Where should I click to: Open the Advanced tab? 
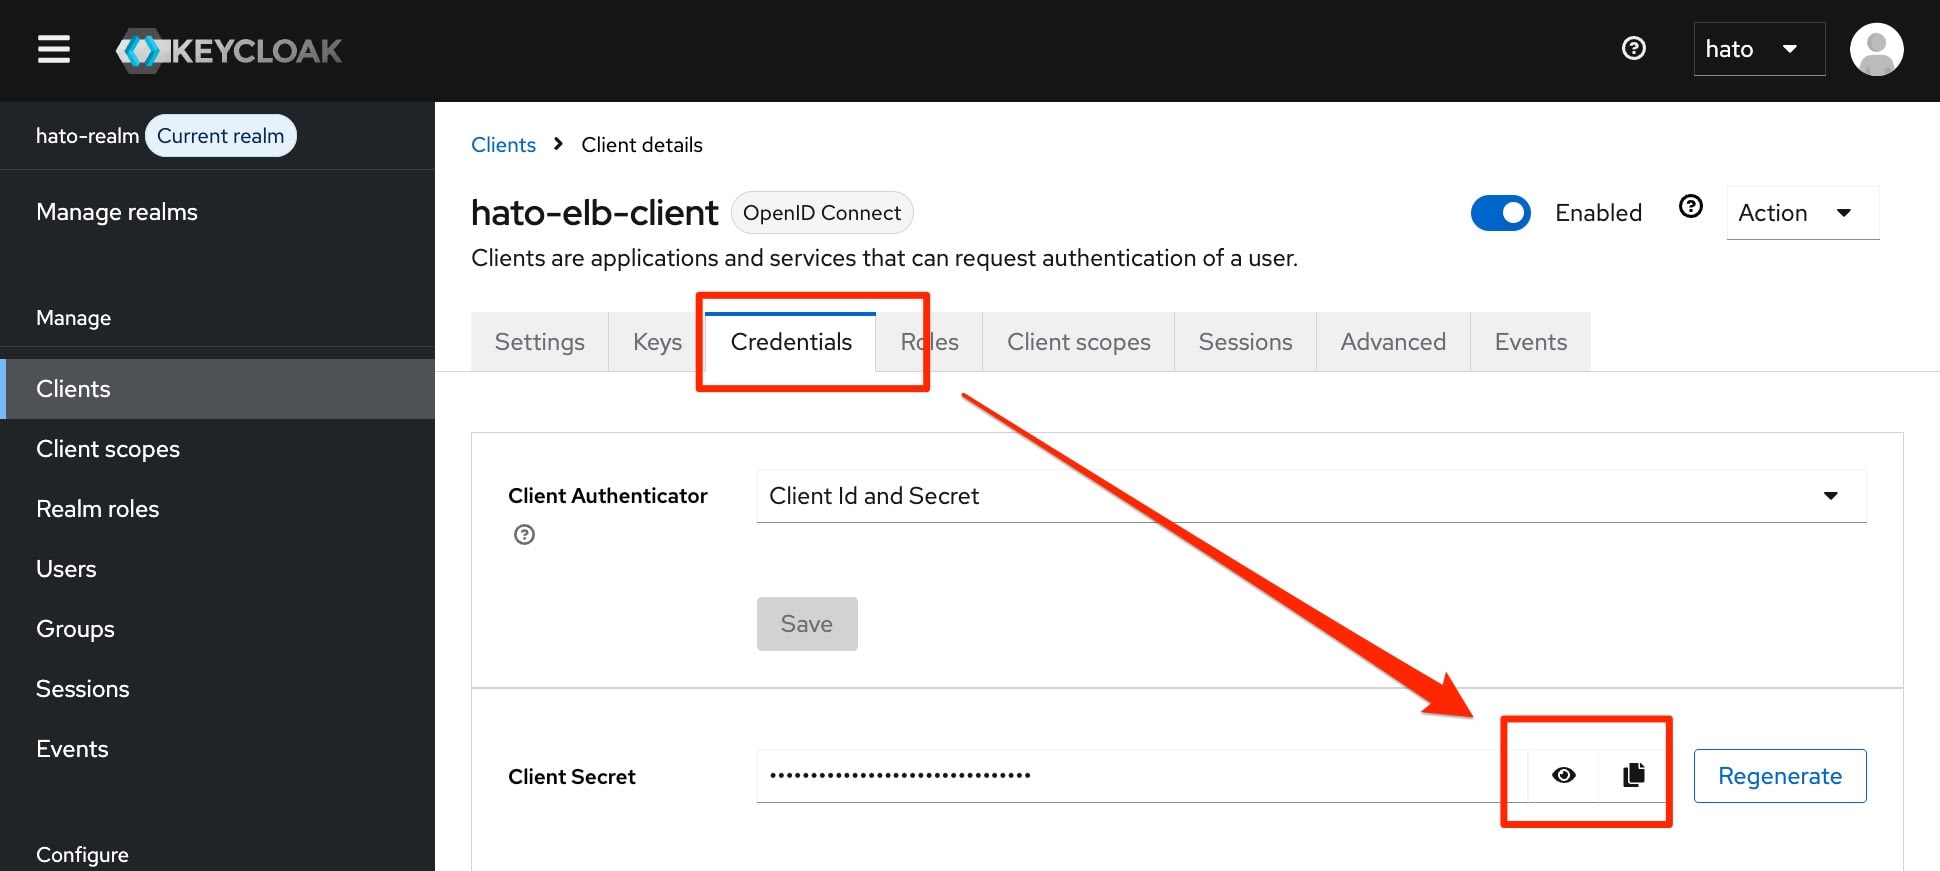click(x=1393, y=342)
